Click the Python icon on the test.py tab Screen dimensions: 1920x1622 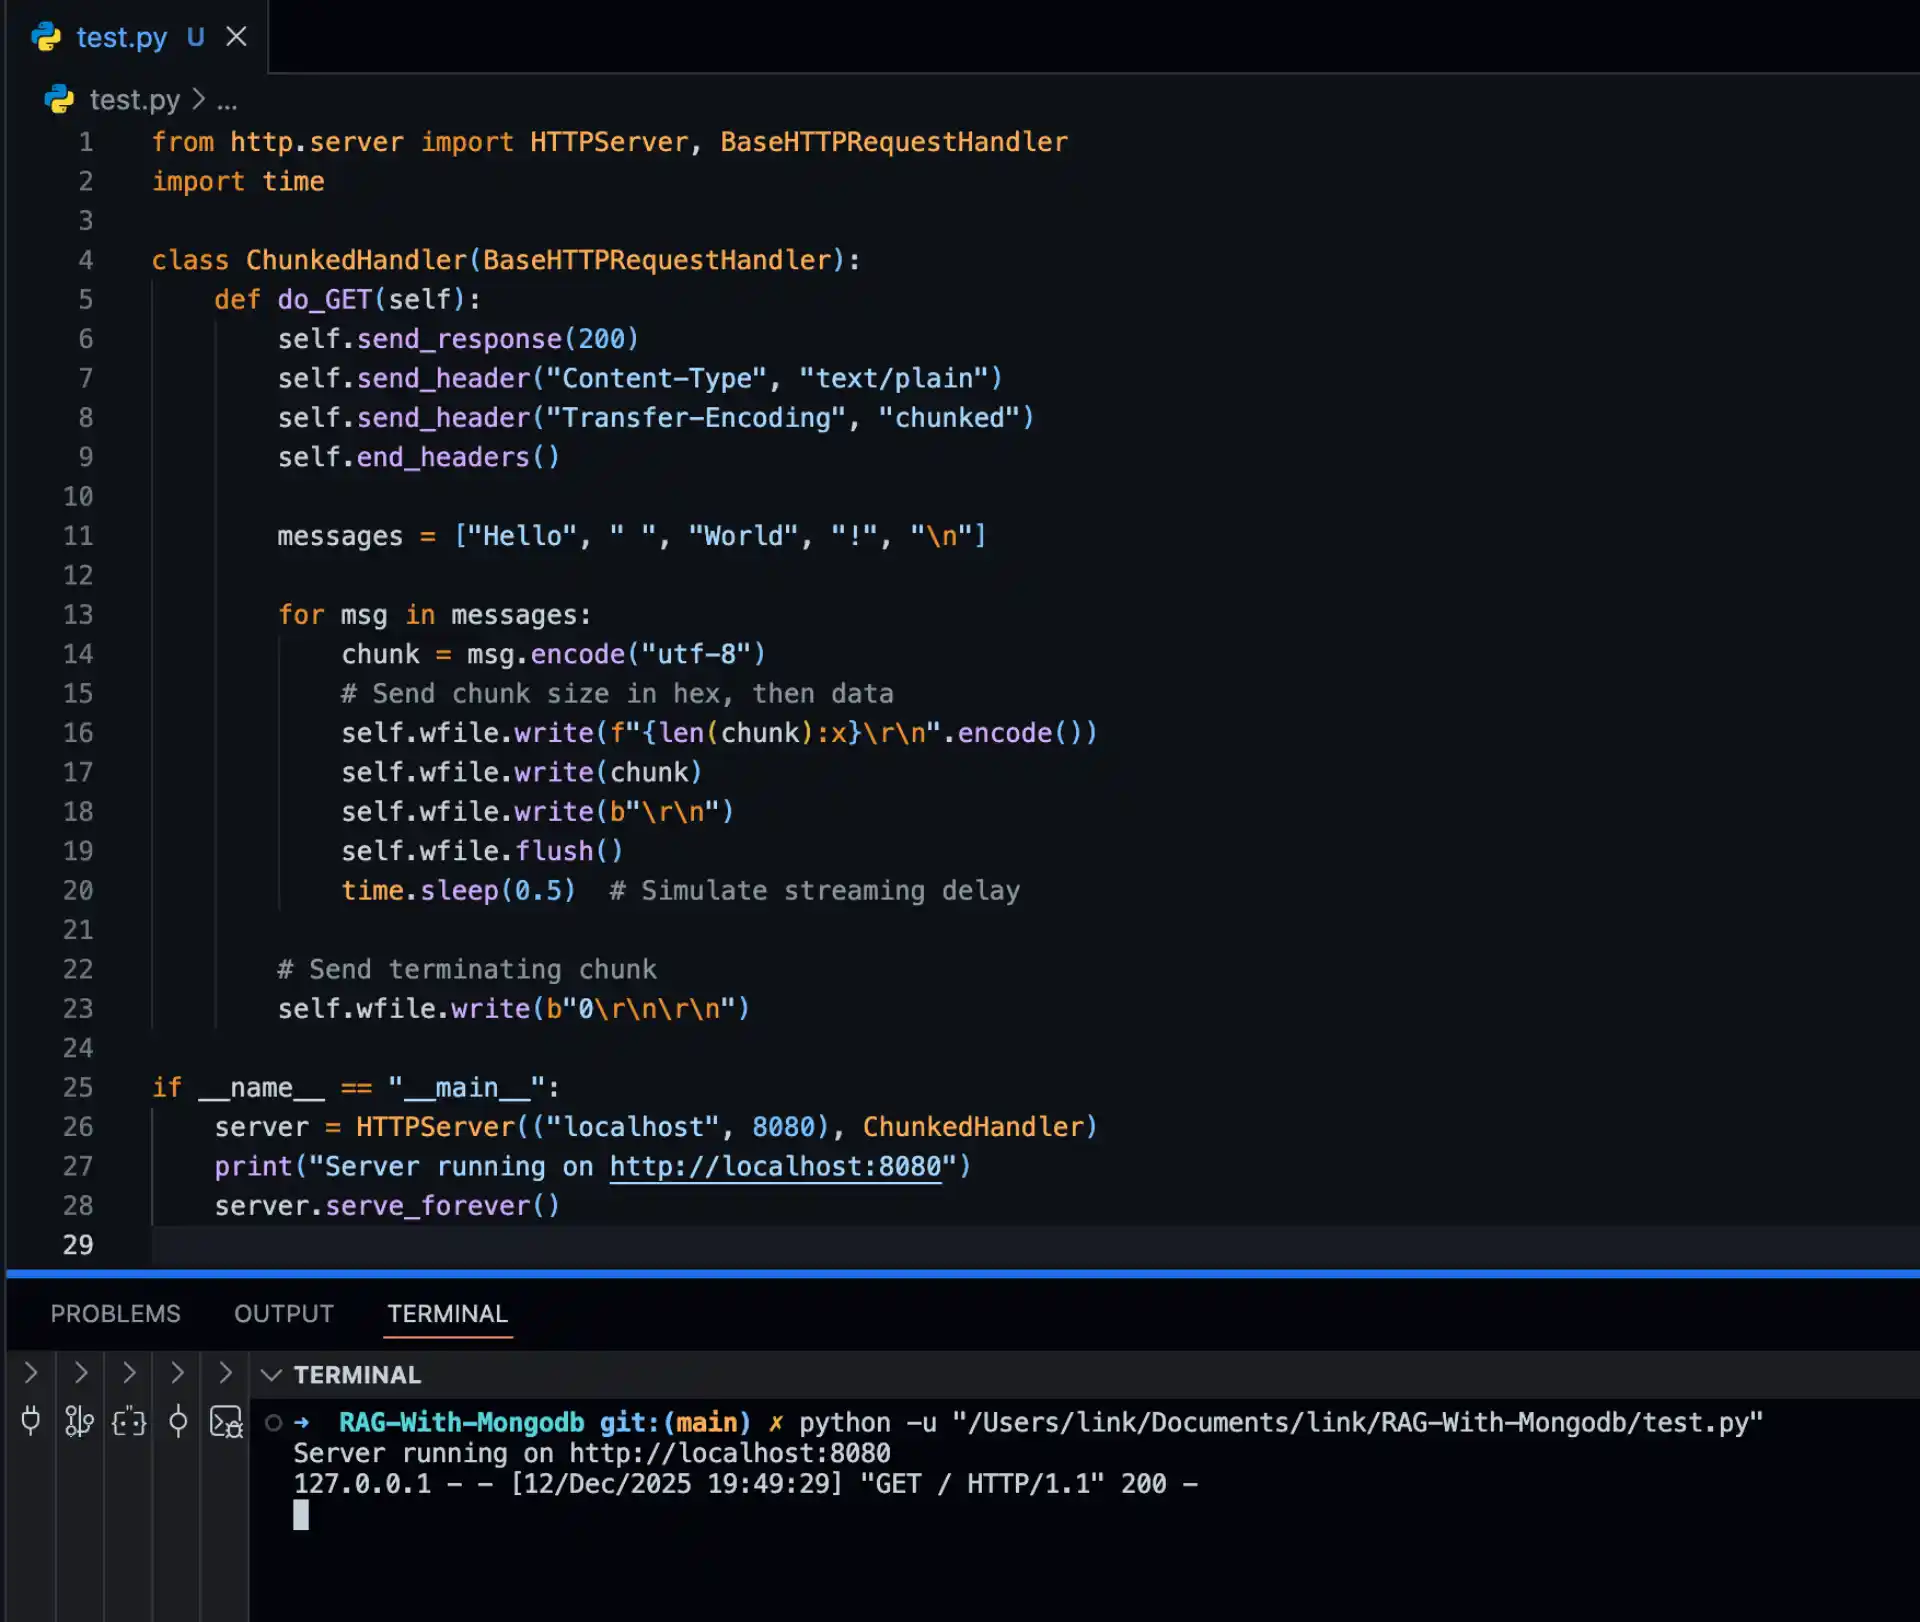coord(45,37)
